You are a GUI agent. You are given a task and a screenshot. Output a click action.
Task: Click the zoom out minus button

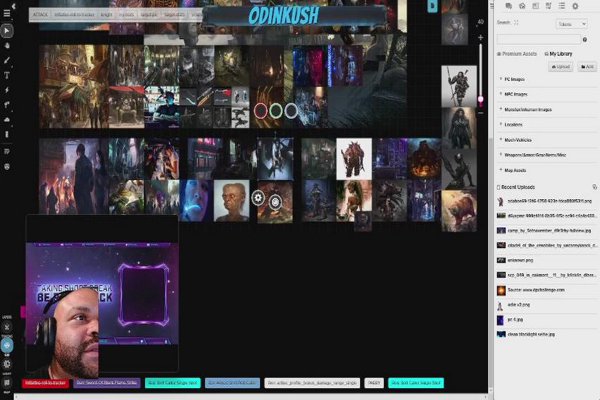coord(481,113)
